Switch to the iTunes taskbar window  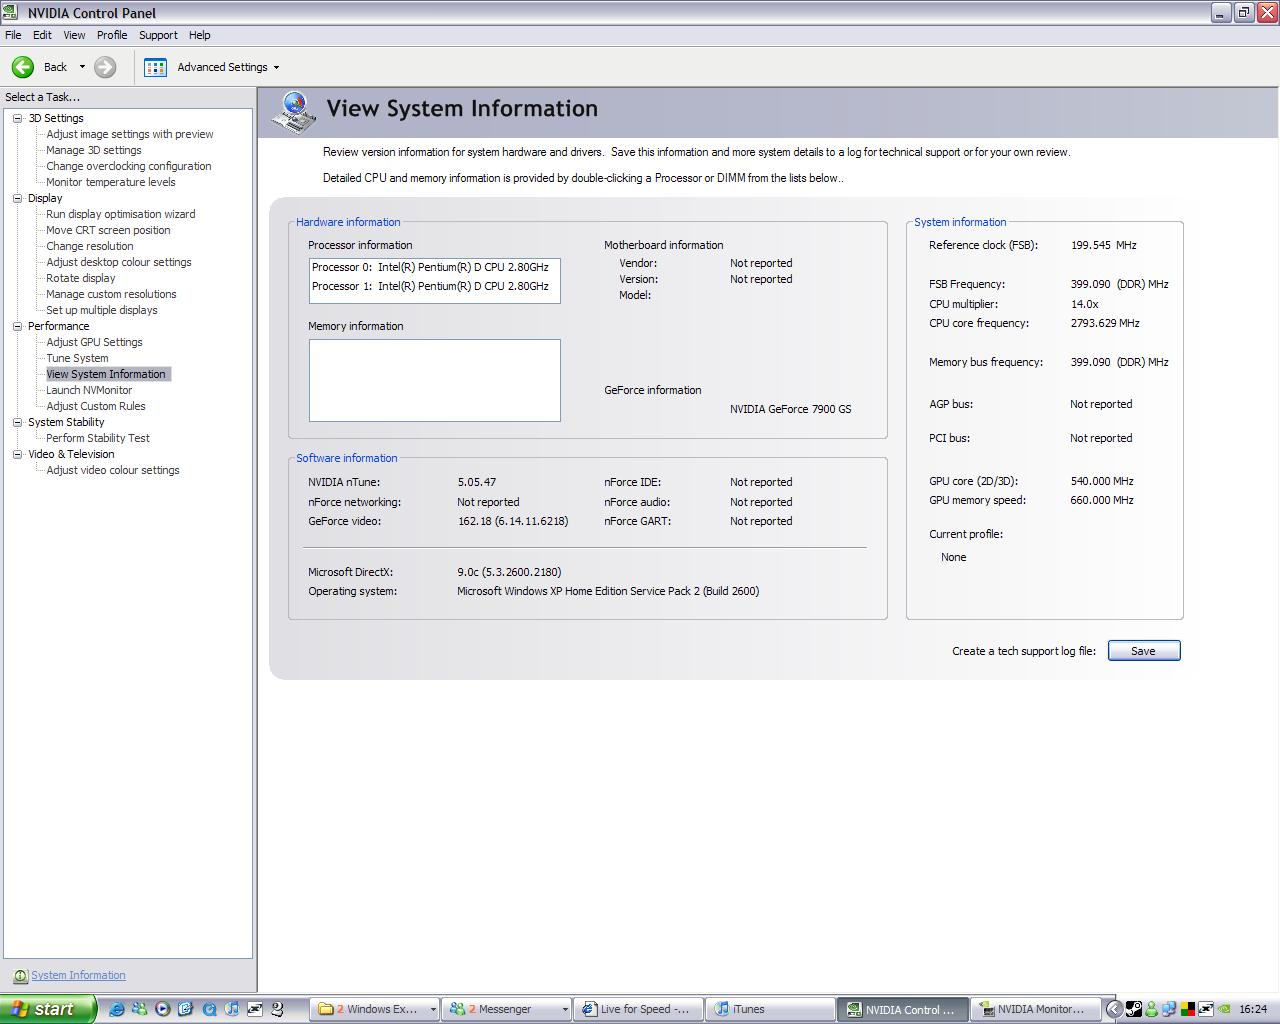coord(770,1009)
